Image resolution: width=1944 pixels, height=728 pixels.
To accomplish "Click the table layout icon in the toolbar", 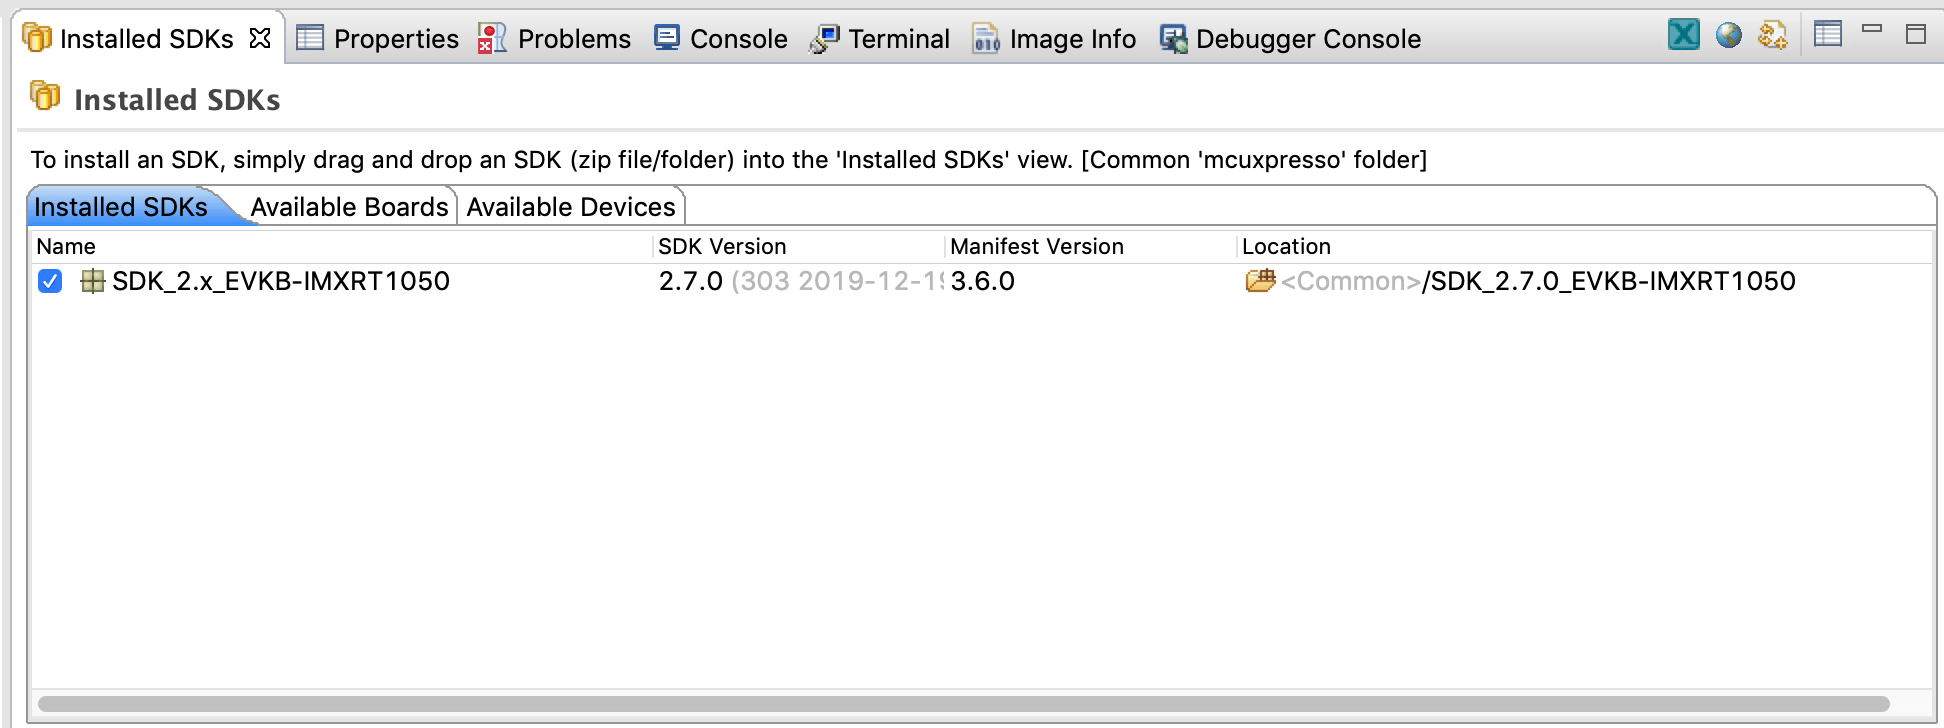I will (1827, 34).
